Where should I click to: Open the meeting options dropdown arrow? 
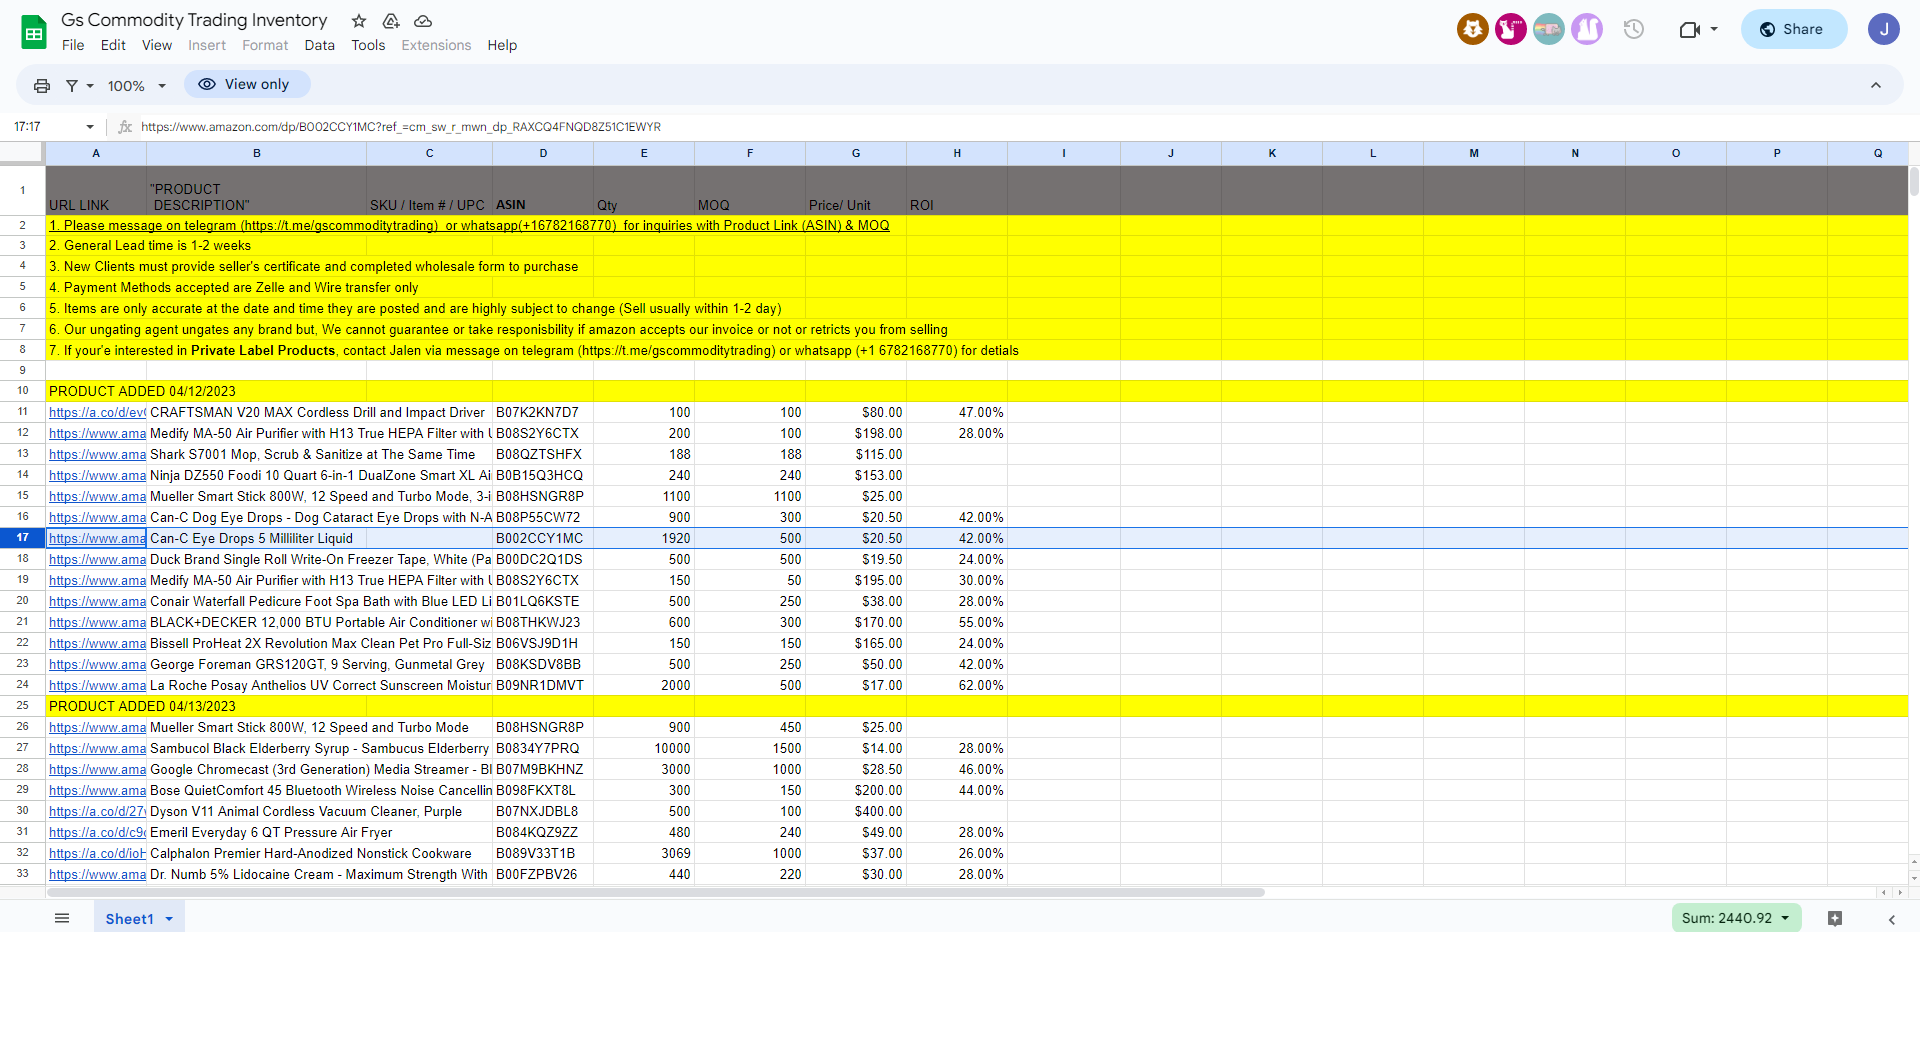(x=1714, y=29)
